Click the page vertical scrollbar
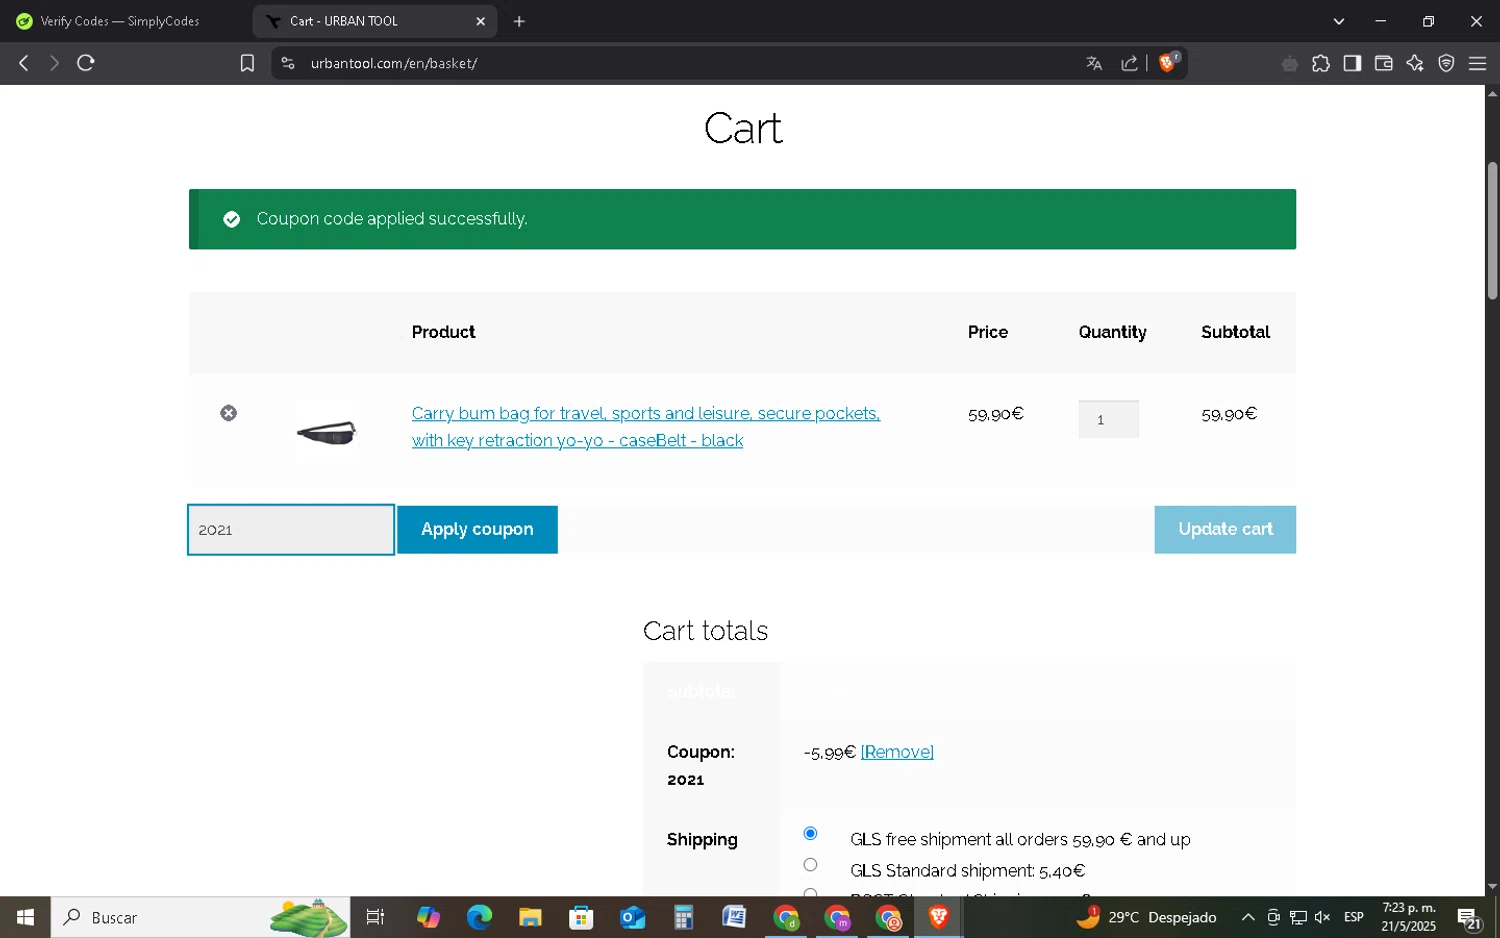The image size is (1500, 938). [x=1492, y=230]
